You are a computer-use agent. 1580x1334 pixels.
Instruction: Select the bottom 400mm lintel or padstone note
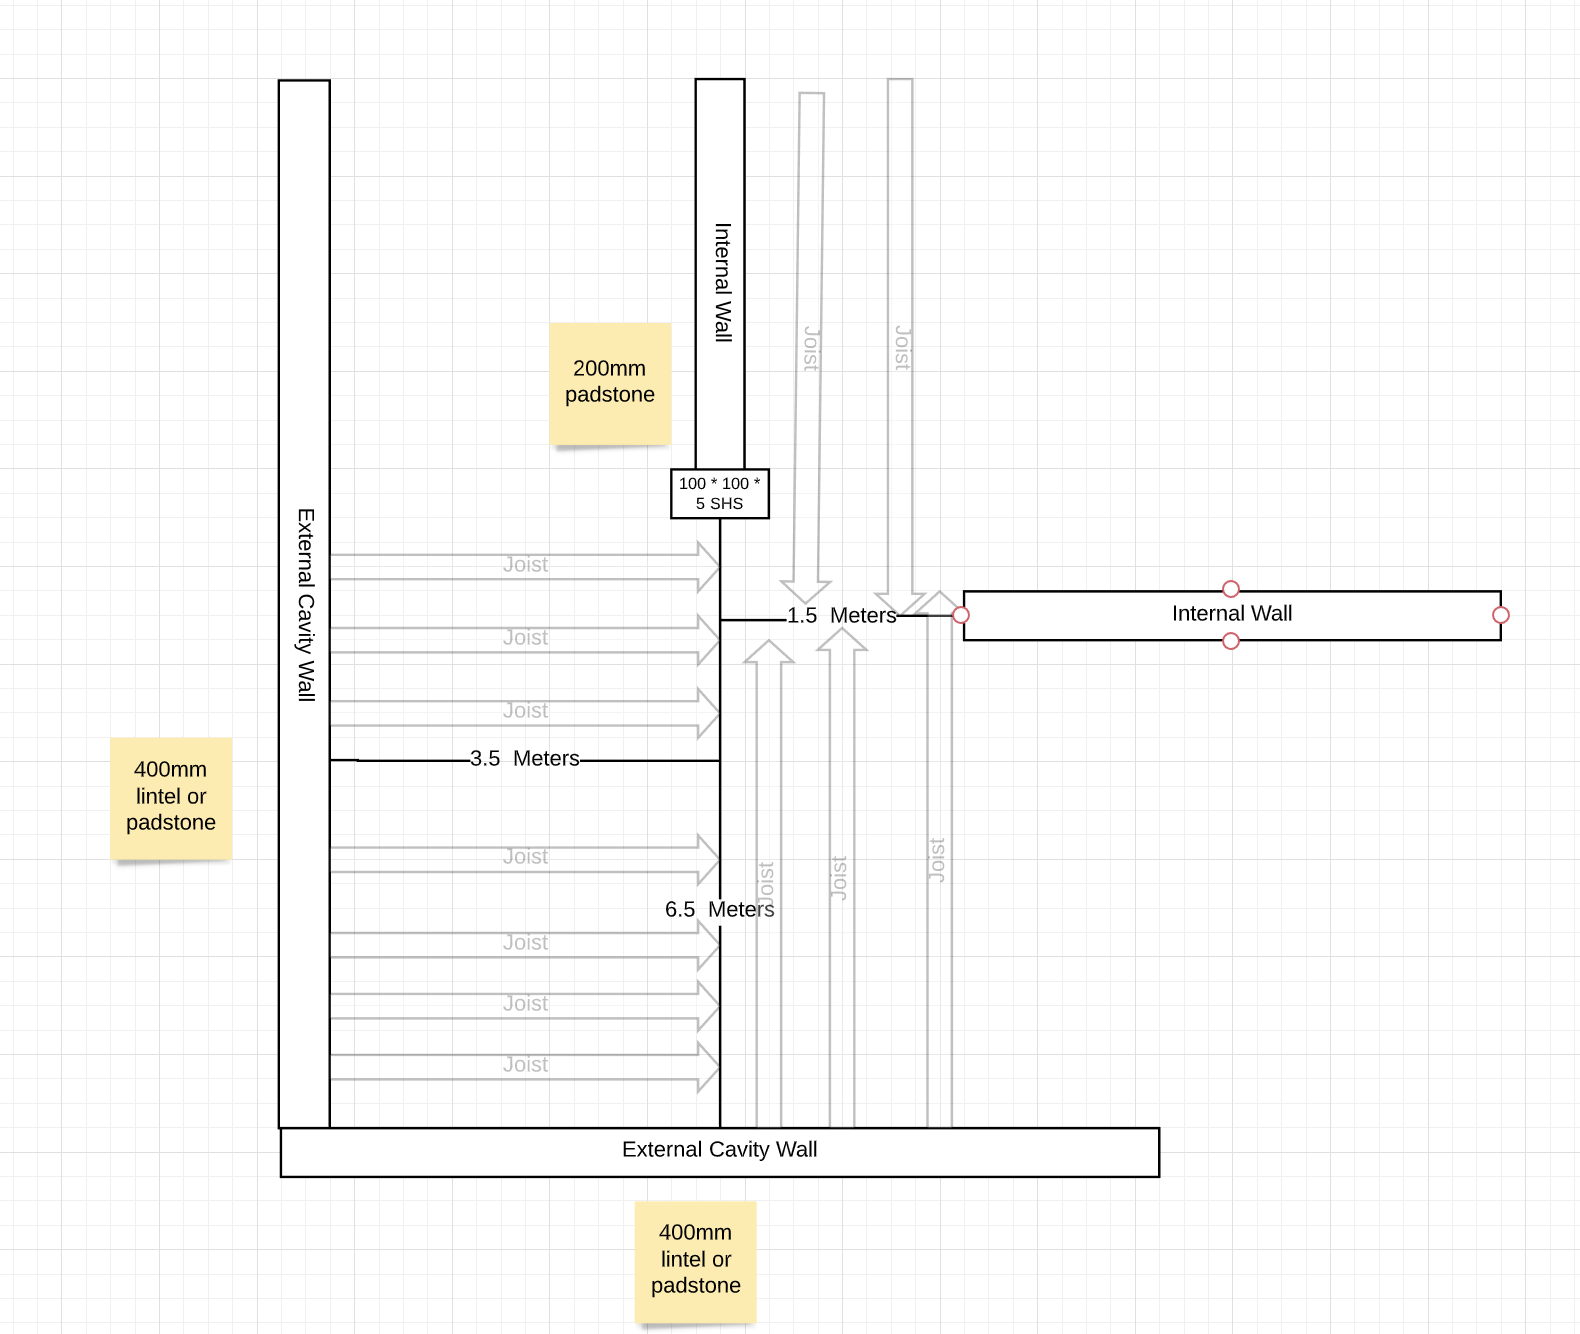(696, 1260)
